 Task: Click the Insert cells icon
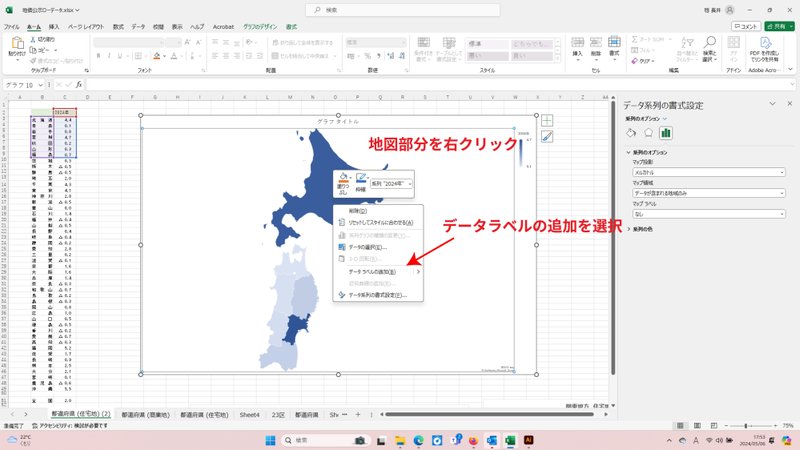pyautogui.click(x=577, y=42)
